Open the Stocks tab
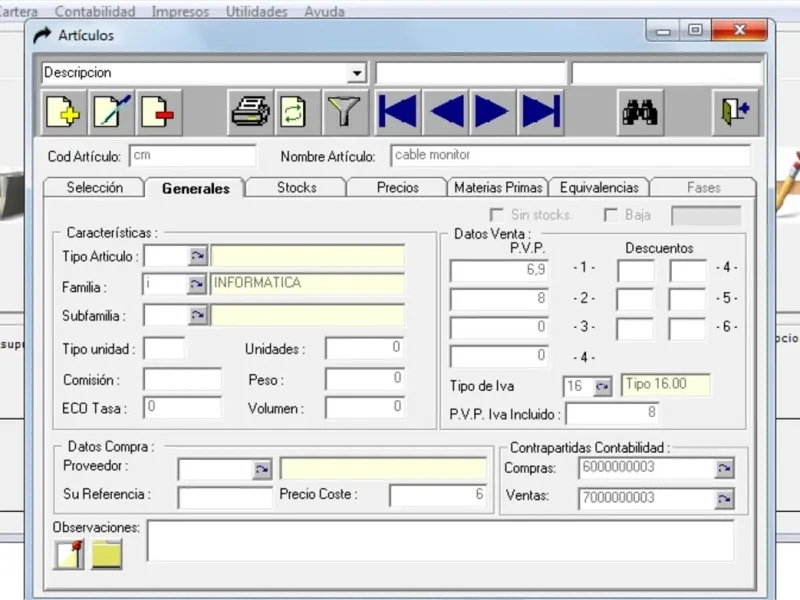Viewport: 800px width, 600px height. pos(296,187)
